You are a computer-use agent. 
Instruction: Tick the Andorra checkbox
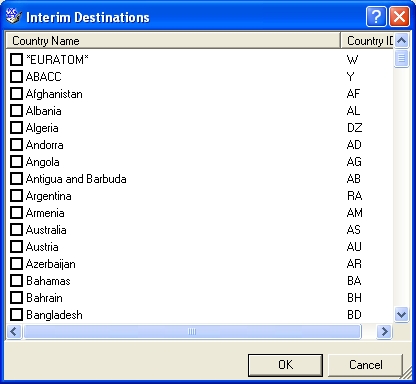(16, 145)
